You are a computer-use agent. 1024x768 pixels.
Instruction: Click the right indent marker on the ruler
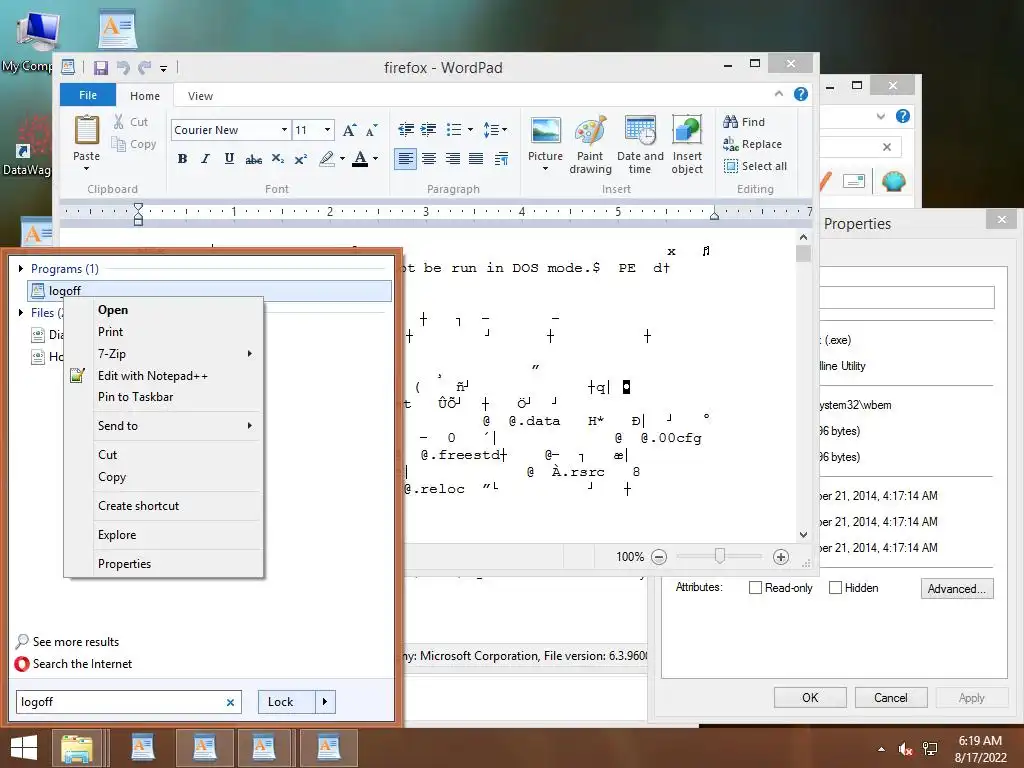(714, 215)
